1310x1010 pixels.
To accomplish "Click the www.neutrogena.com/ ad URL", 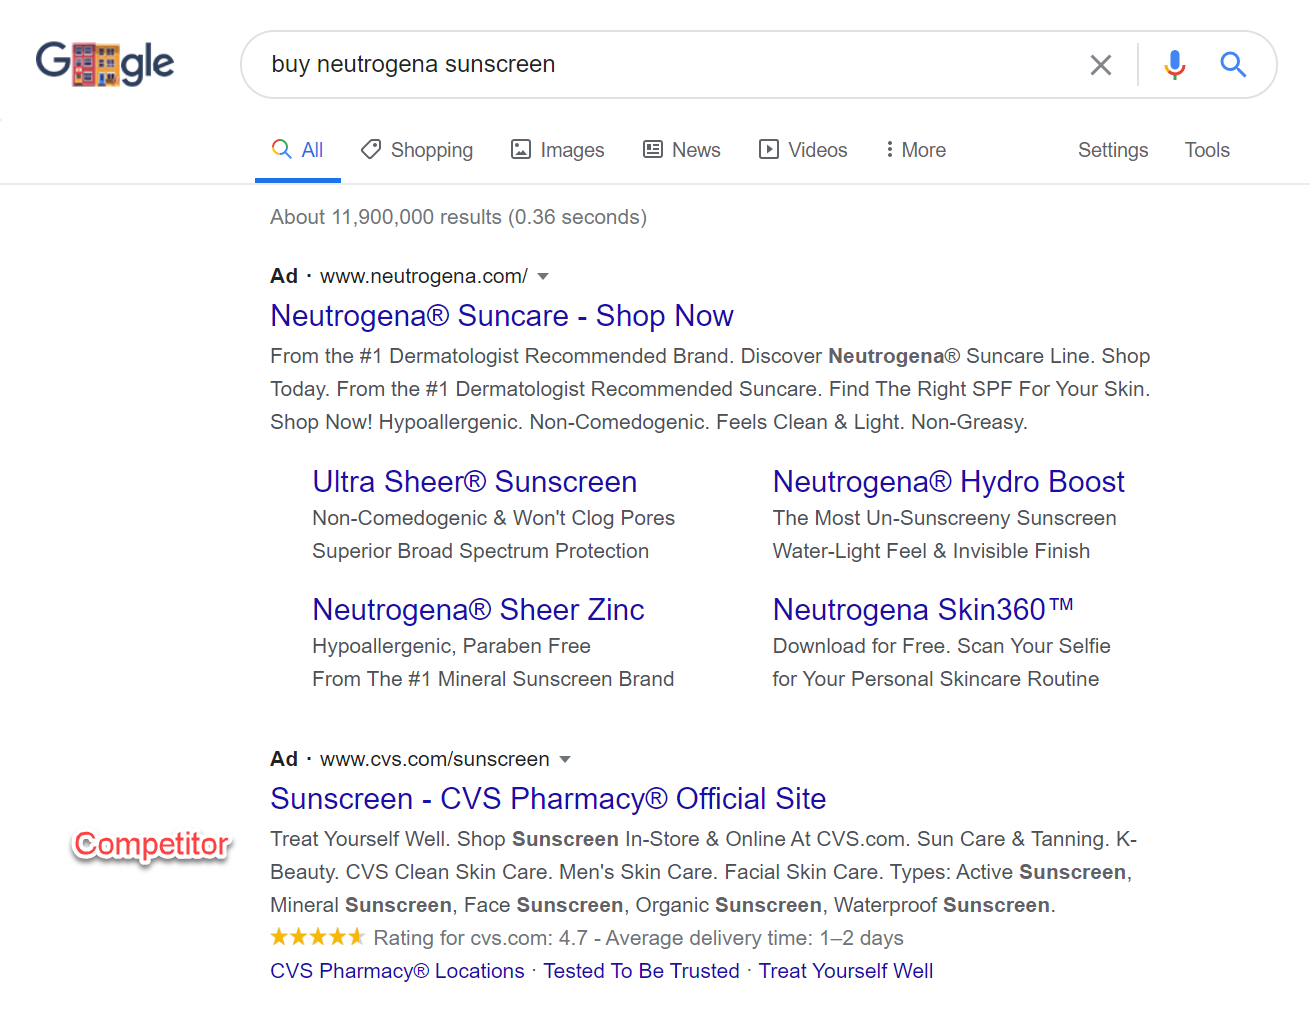I will point(424,276).
